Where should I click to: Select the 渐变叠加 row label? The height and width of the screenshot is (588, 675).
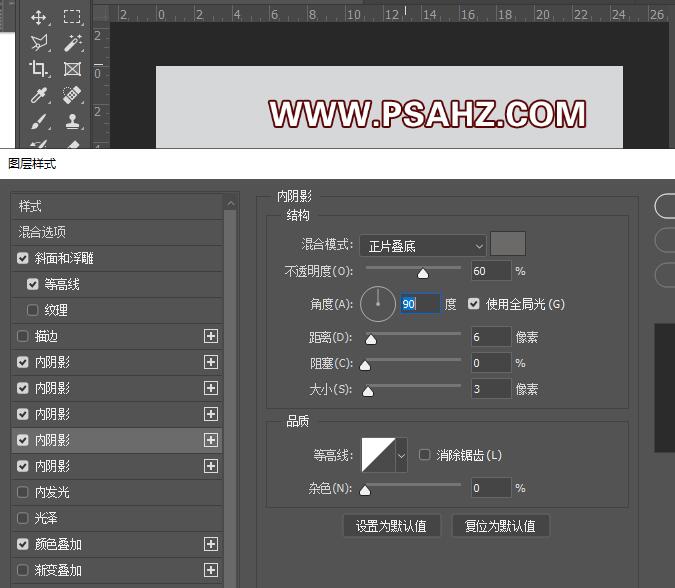[x=58, y=570]
